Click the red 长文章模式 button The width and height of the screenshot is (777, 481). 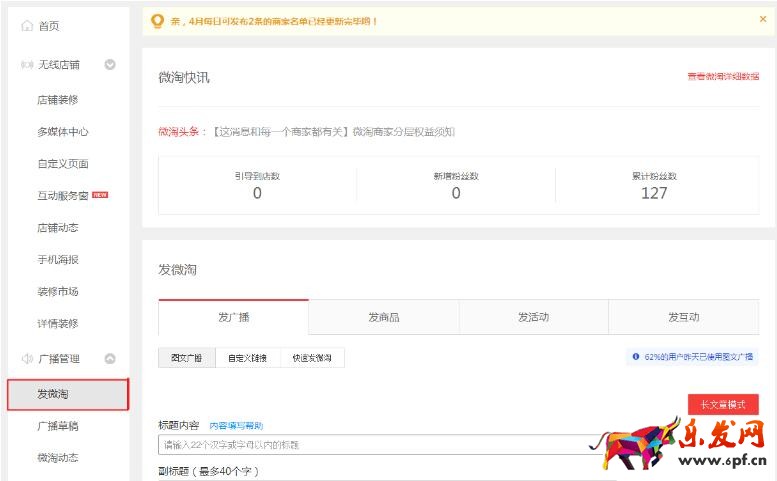click(722, 405)
